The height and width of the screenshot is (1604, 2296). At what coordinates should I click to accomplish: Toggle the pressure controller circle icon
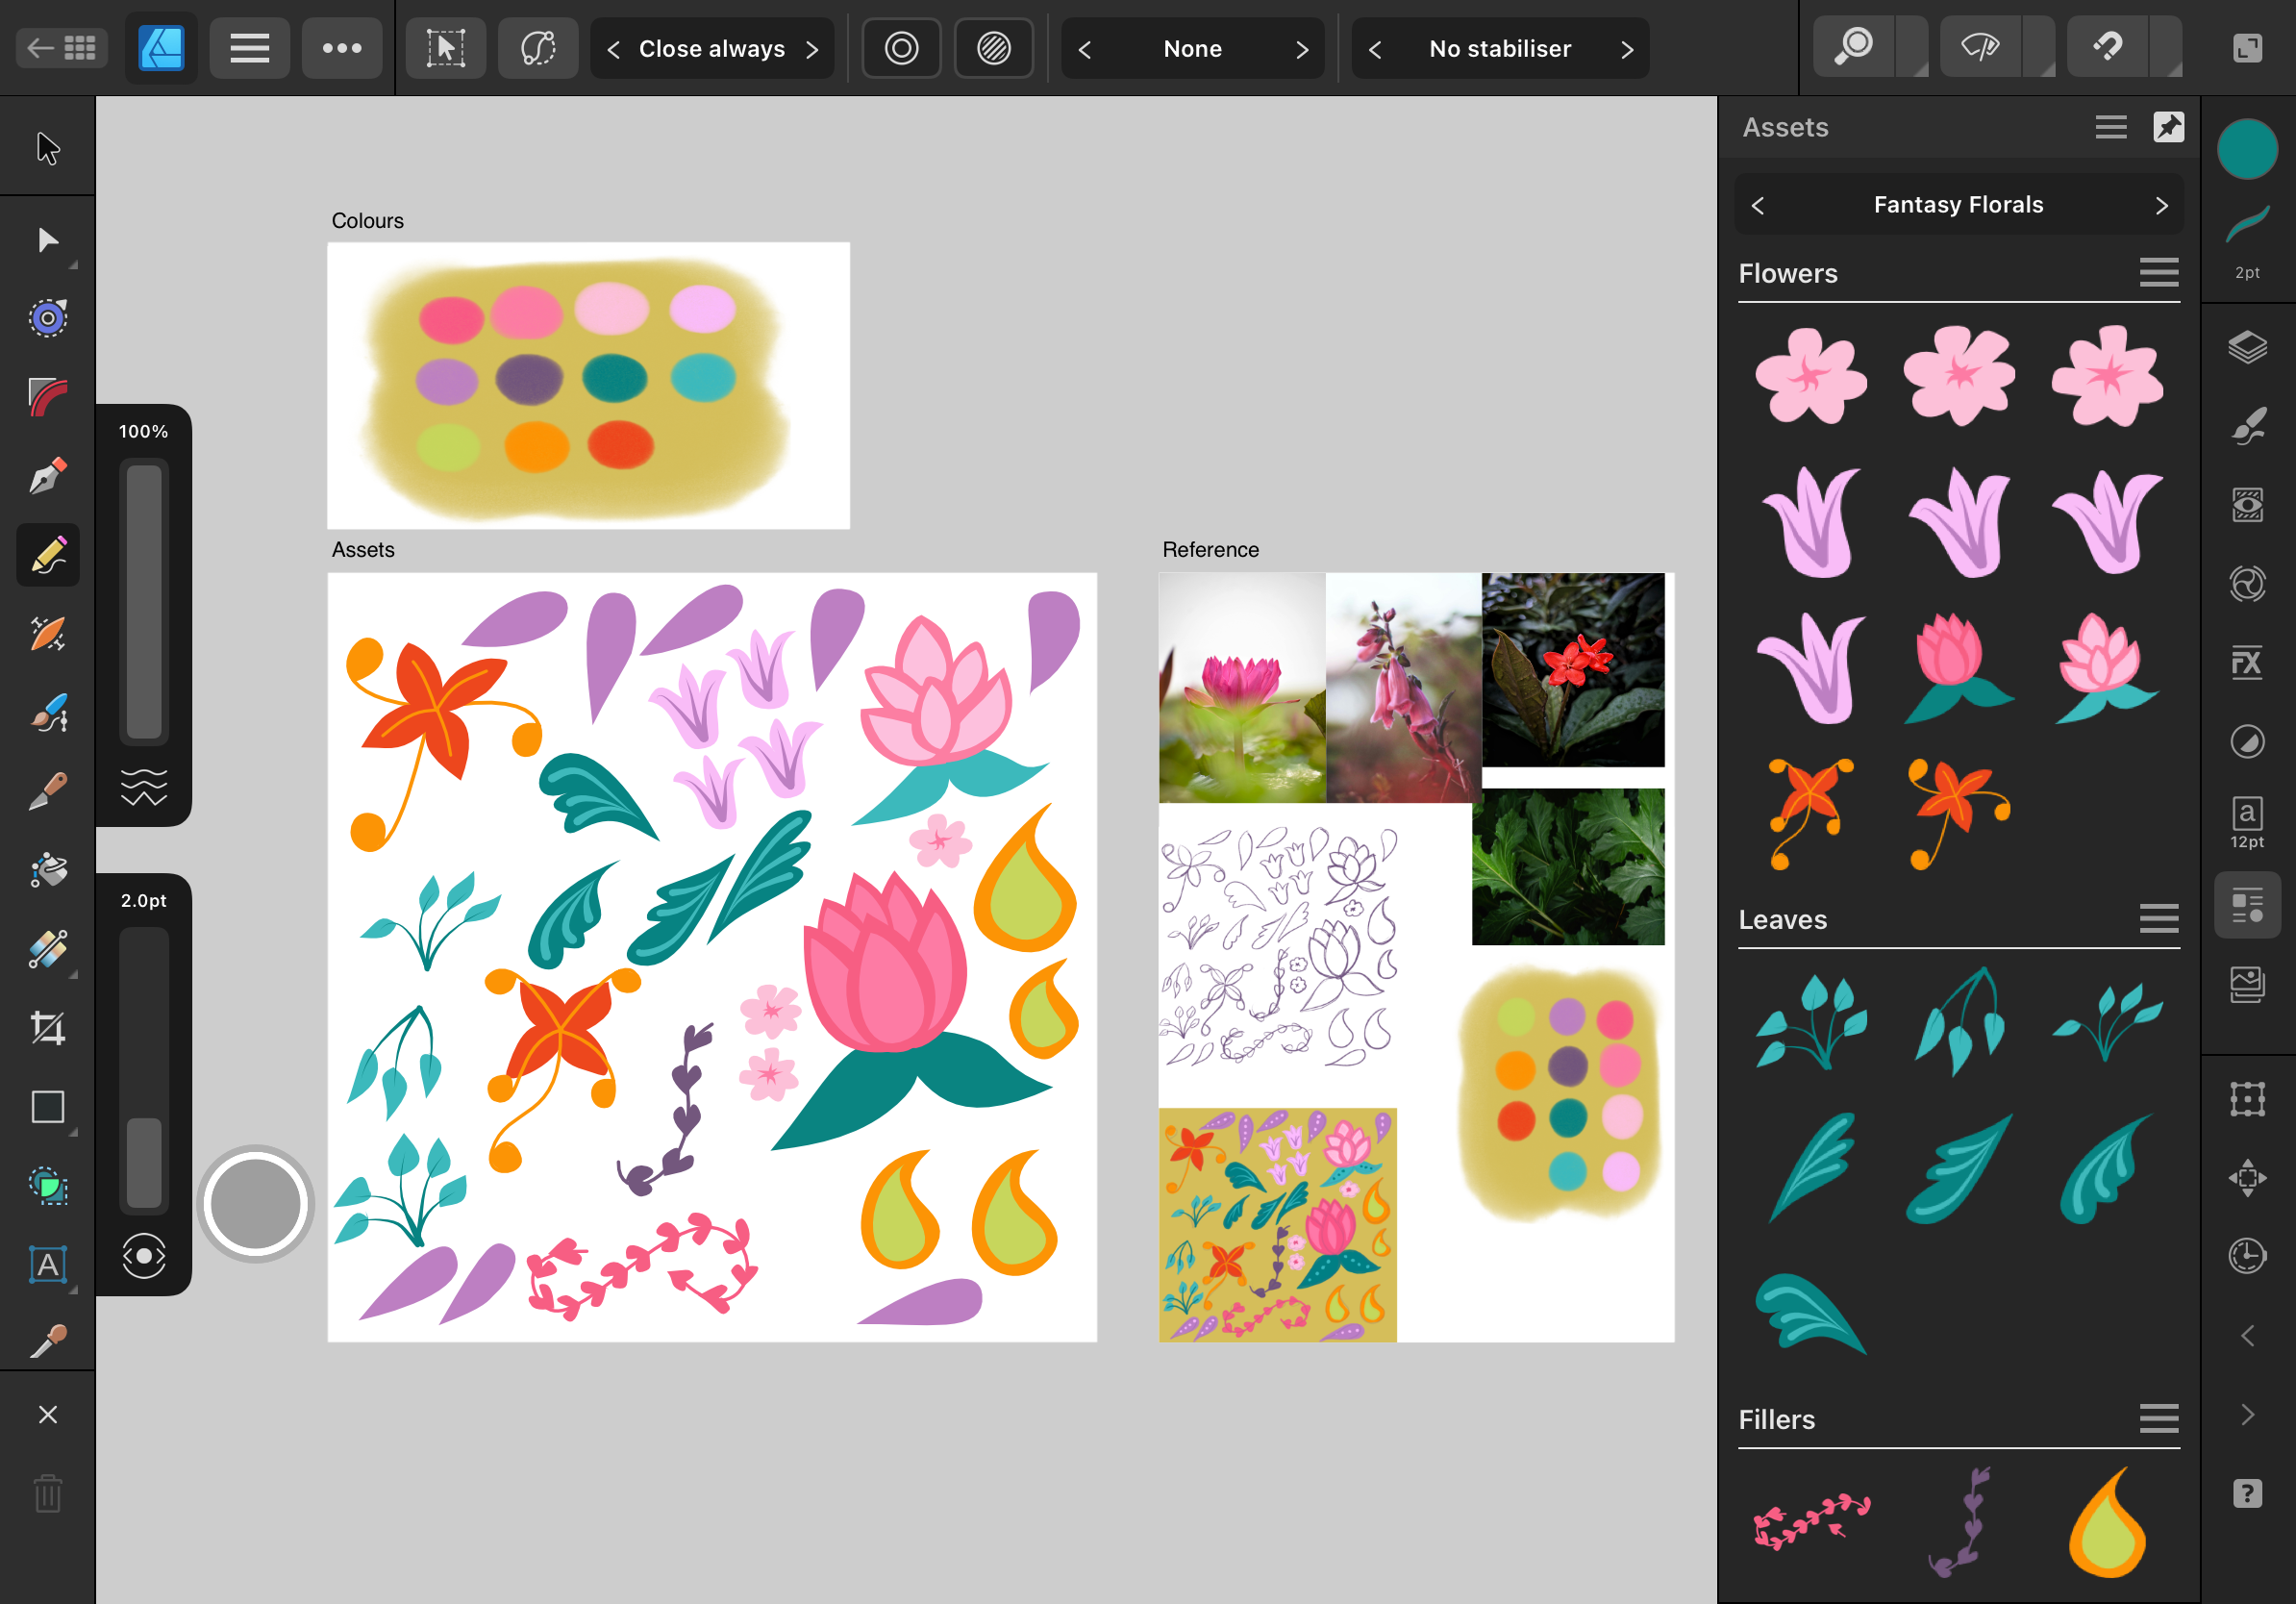(144, 1256)
